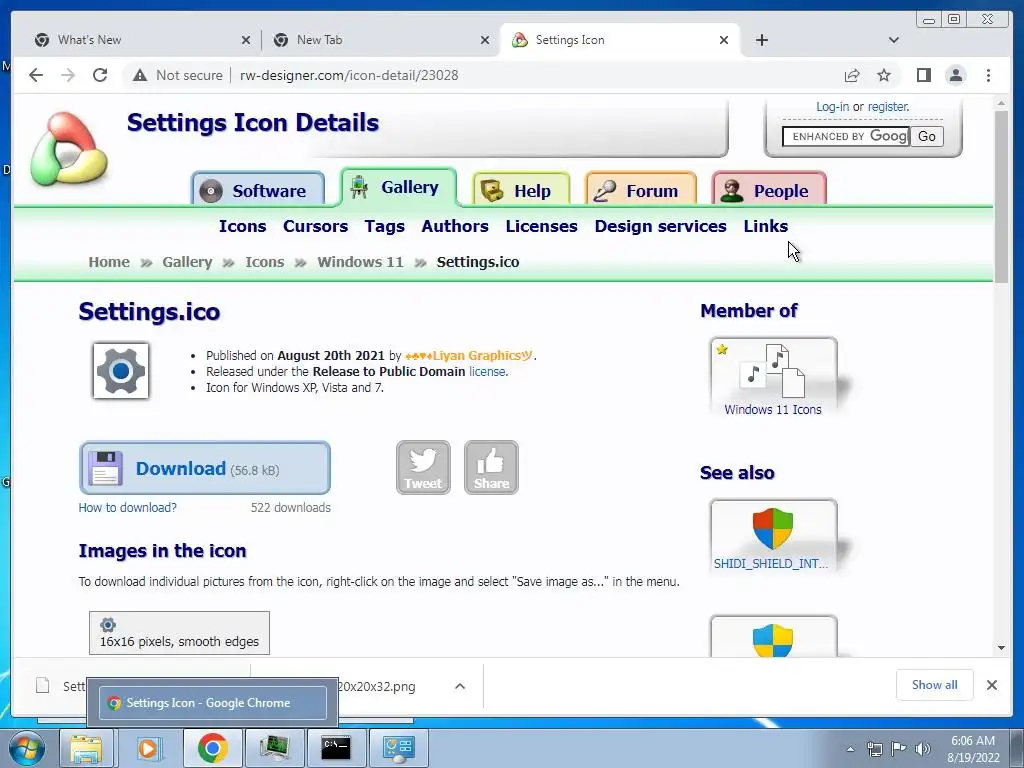Click the page vertical scrollbar thumb
Viewport: 1024px width, 768px height.
pyautogui.click(x=1000, y=196)
